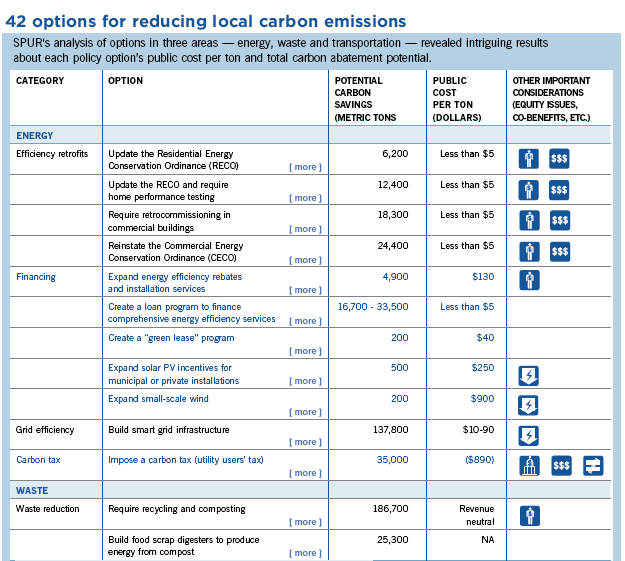Click the $$$ icon in the CECO row
Image resolution: width=625 pixels, height=561 pixels.
tap(560, 252)
